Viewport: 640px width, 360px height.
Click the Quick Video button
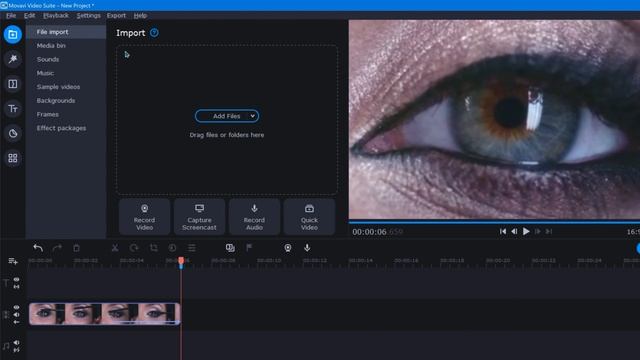[309, 217]
